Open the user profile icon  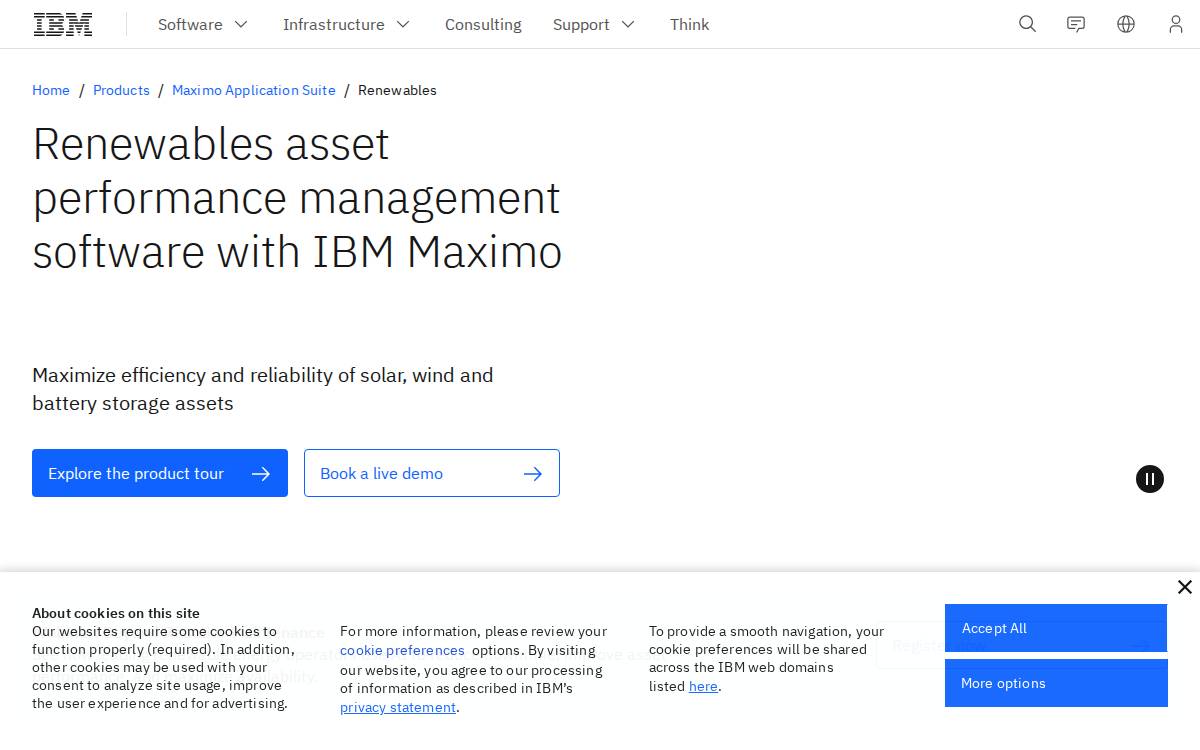click(x=1176, y=24)
